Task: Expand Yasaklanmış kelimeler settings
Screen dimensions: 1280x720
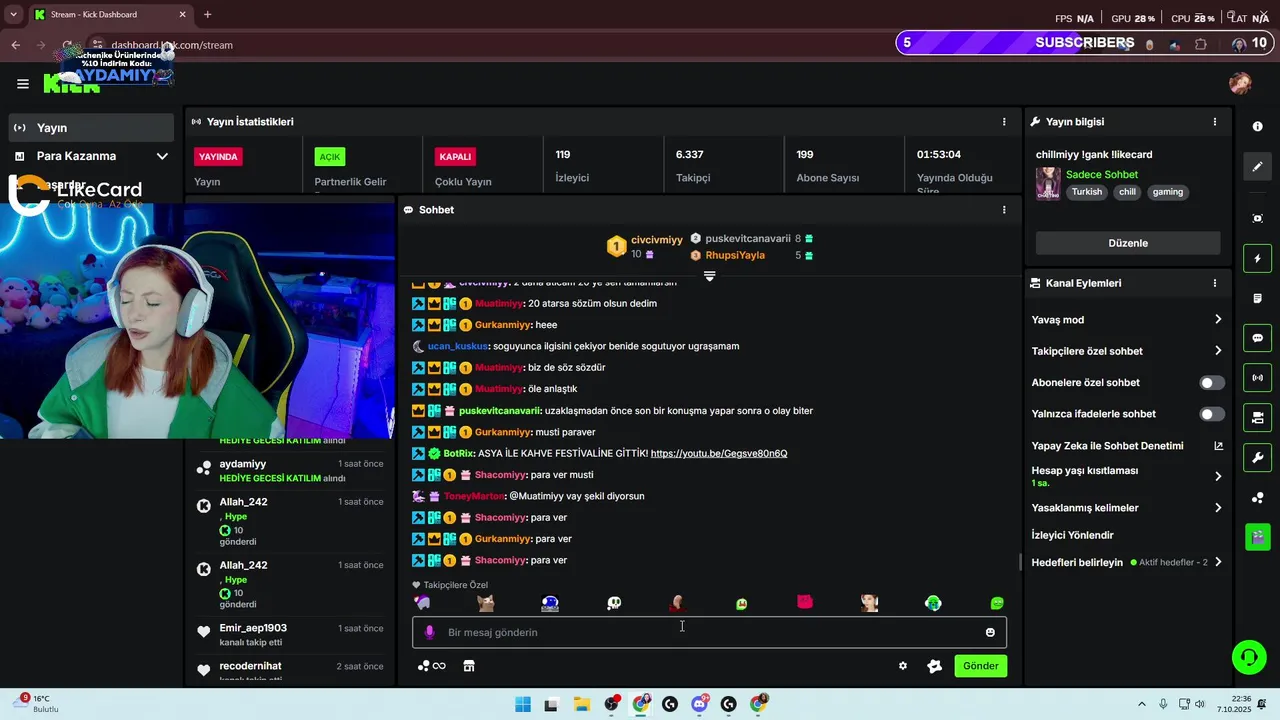Action: (1218, 508)
